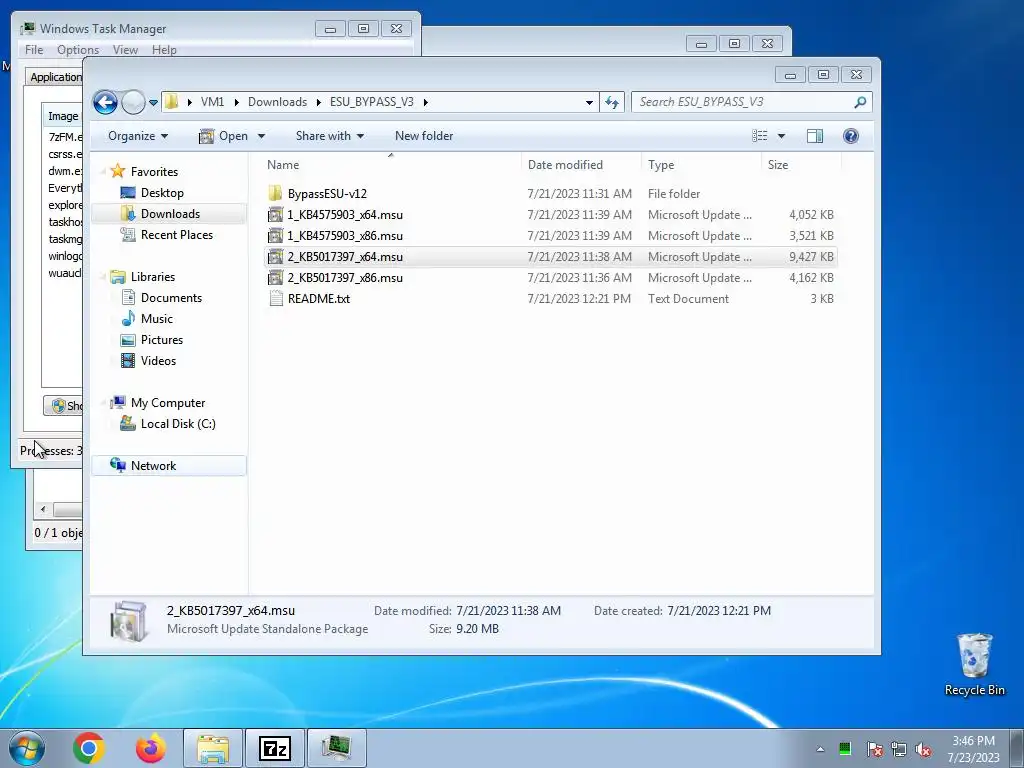
Task: Open Desktop in the navigation pane
Action: click(x=162, y=193)
